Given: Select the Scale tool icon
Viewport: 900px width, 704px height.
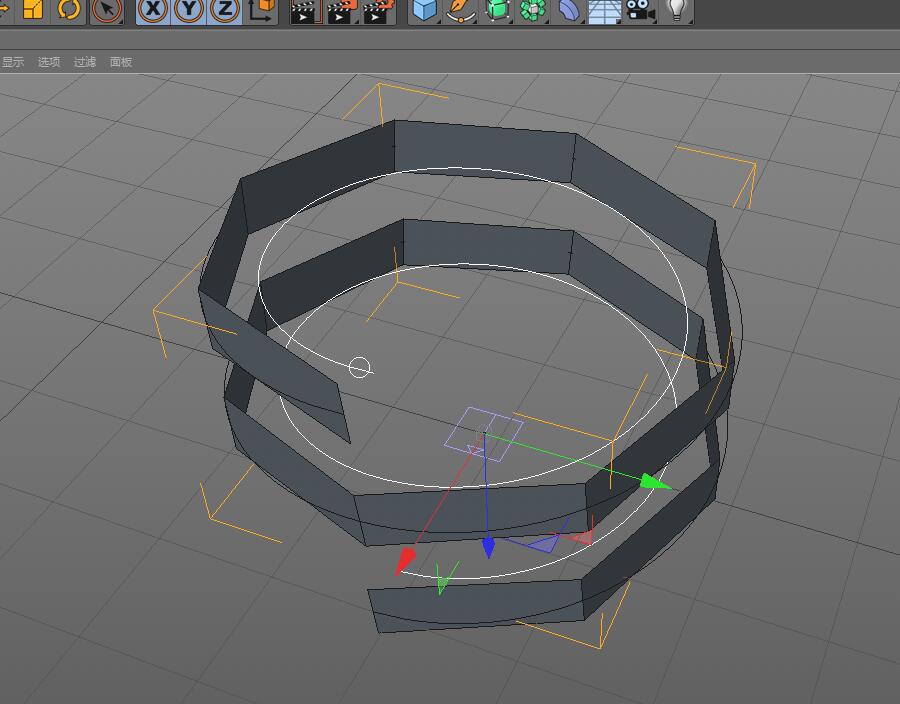Looking at the screenshot, I should point(33,10).
